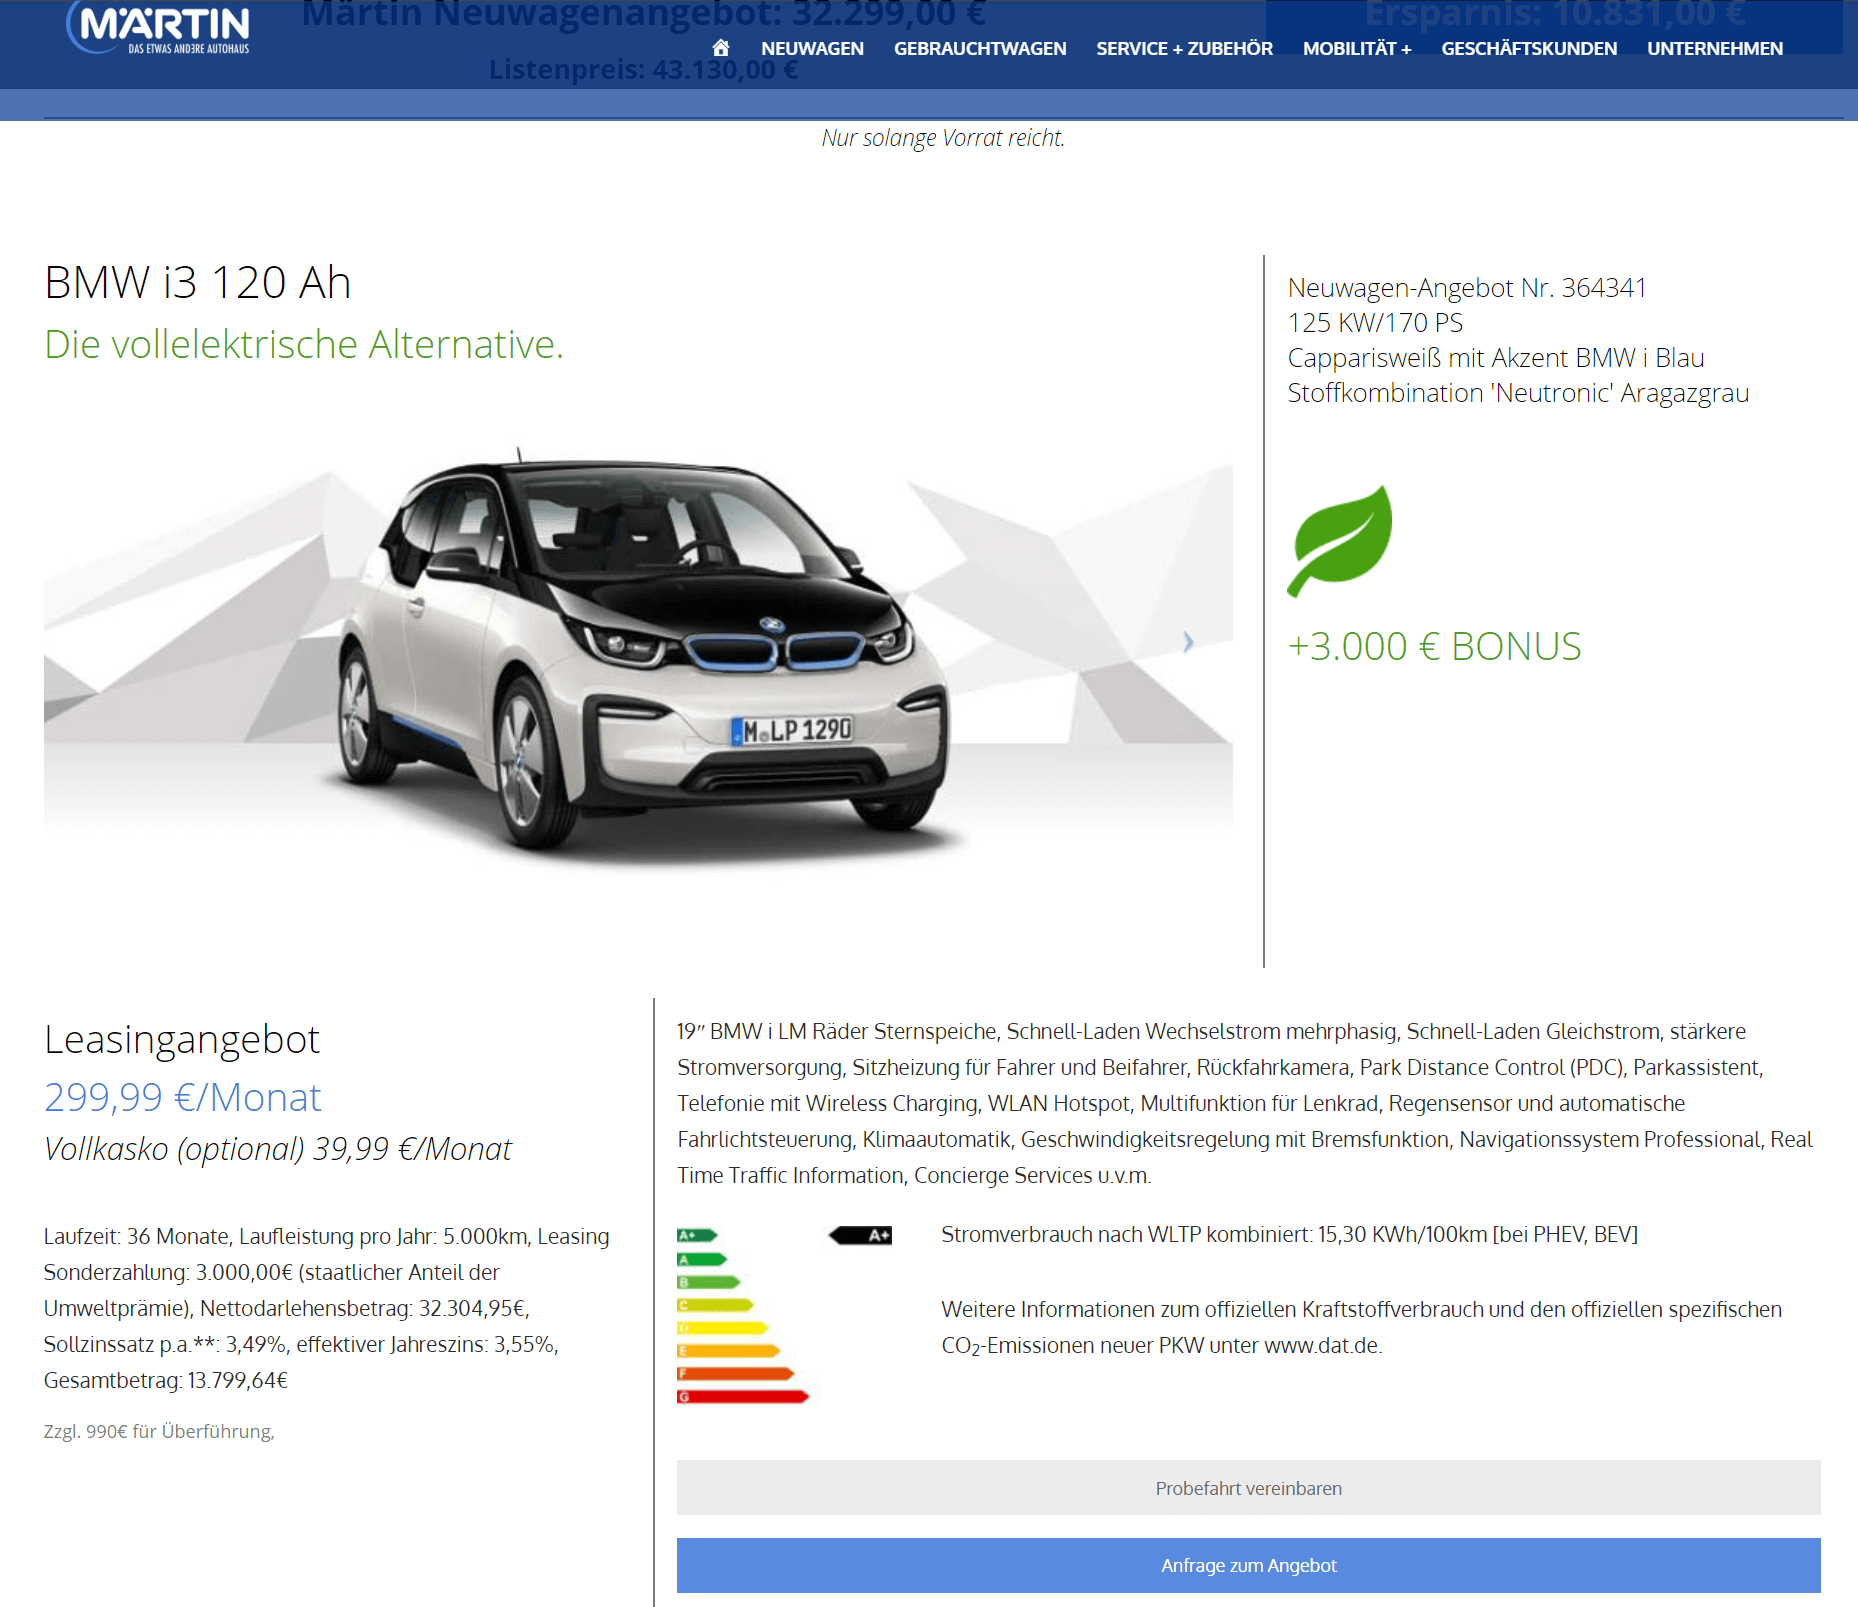Click the yellow D efficiency class bar
Screen dimensions: 1858x1607
pos(723,1328)
